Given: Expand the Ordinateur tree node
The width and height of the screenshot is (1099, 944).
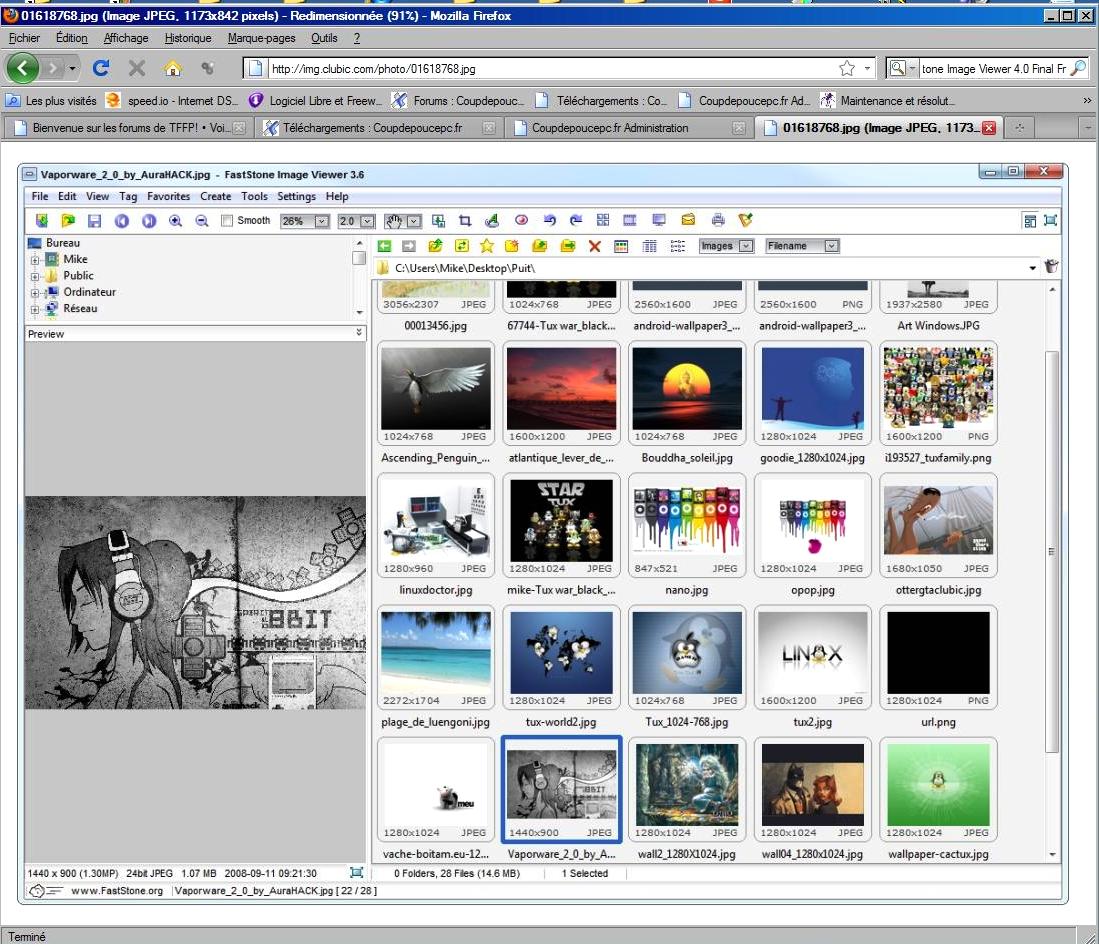Looking at the screenshot, I should coord(34,293).
